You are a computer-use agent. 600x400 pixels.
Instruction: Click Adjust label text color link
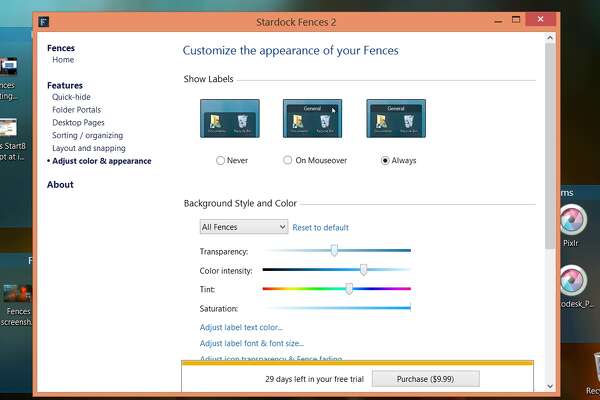(241, 328)
